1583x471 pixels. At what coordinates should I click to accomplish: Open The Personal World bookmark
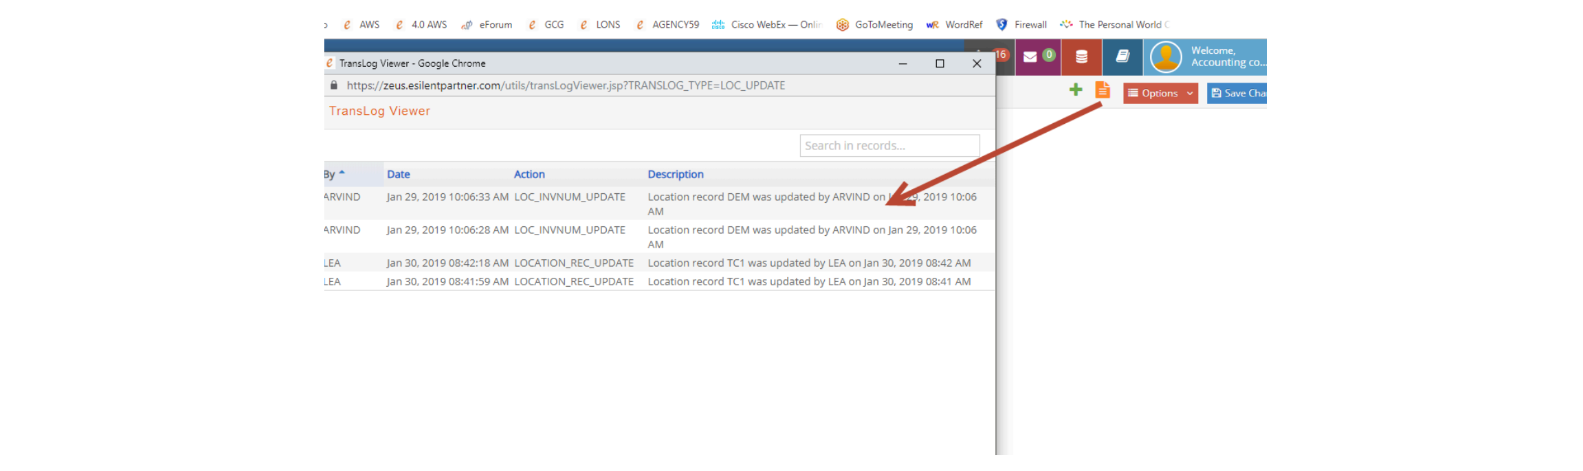[x=1113, y=25]
